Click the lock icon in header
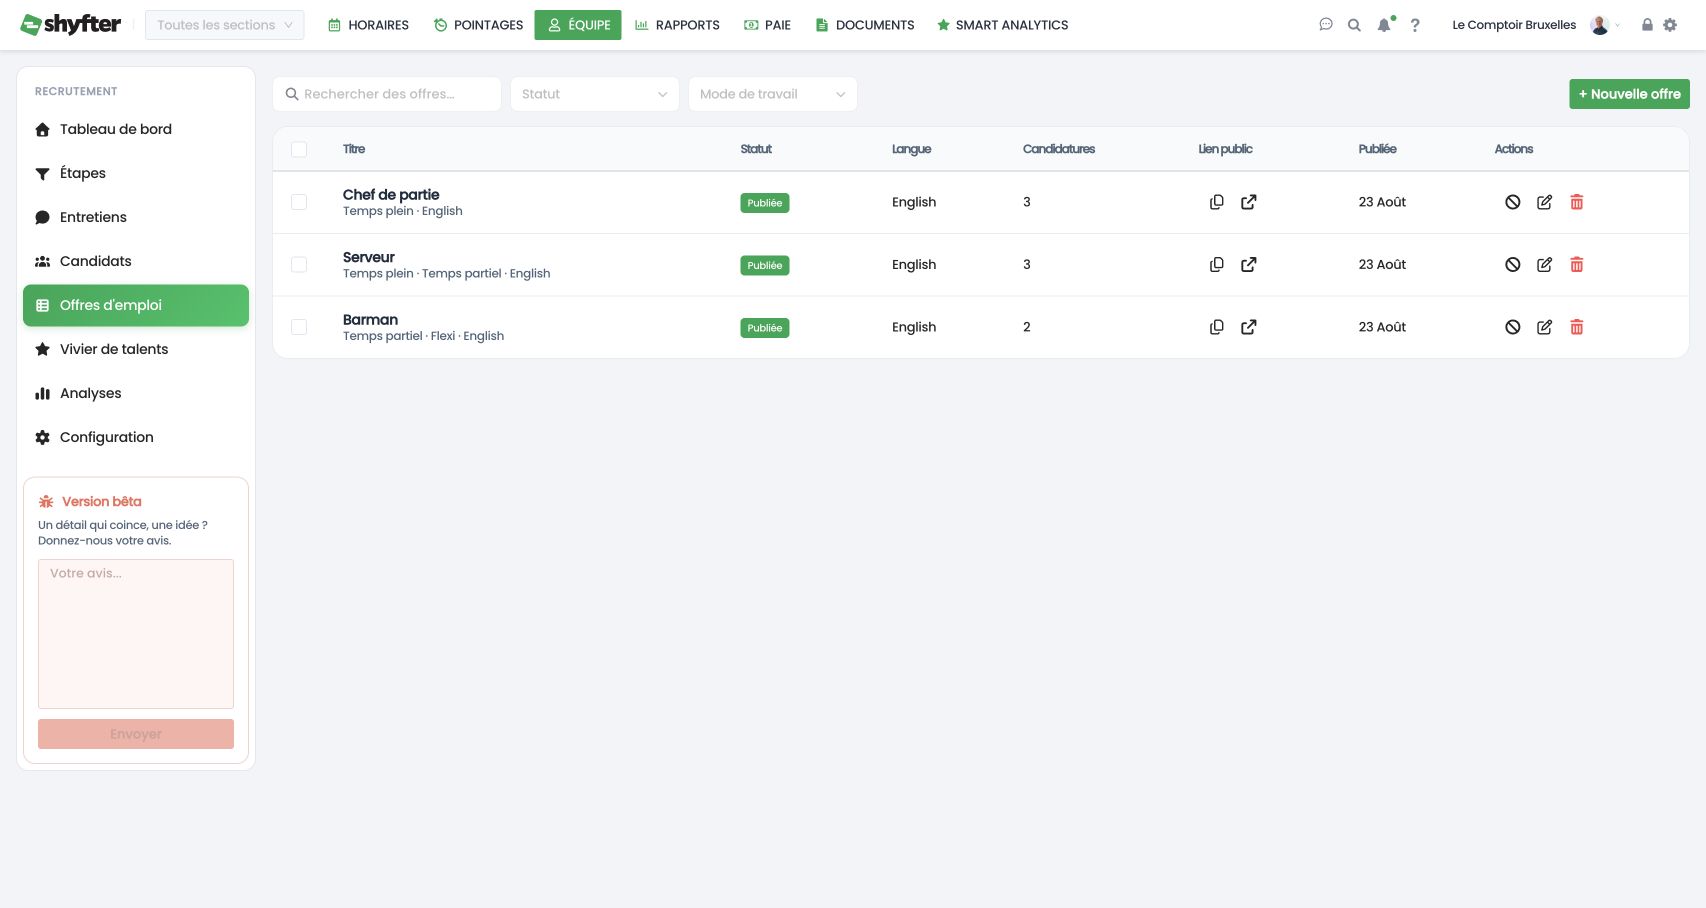The image size is (1706, 908). [1647, 25]
